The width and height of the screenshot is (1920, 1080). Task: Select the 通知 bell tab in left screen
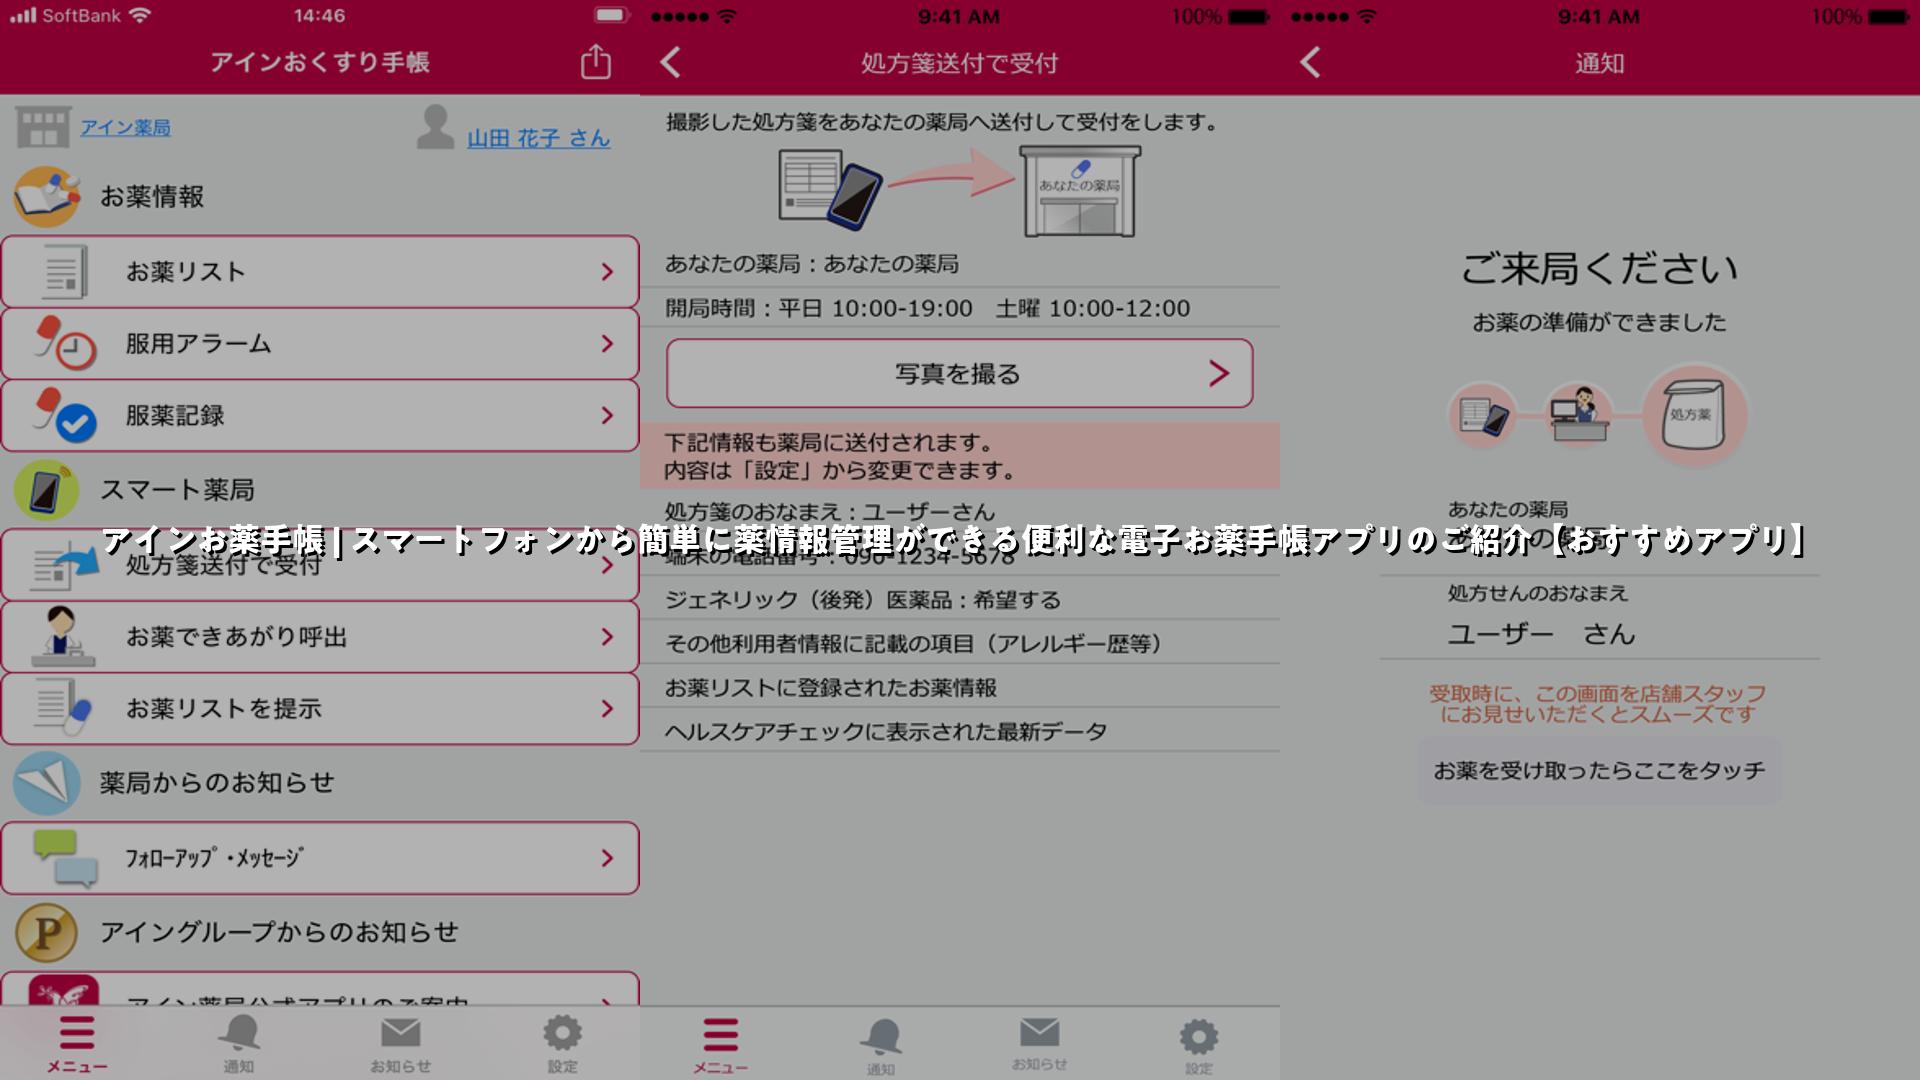click(239, 1044)
